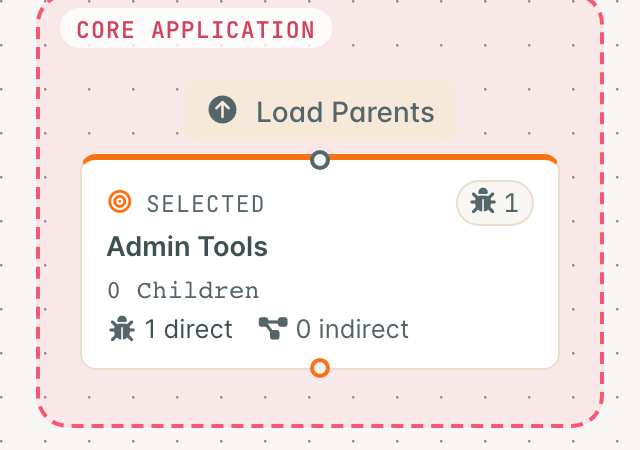Load parents of the Admin Tools node
Viewport: 640px width, 450px height.
320,111
